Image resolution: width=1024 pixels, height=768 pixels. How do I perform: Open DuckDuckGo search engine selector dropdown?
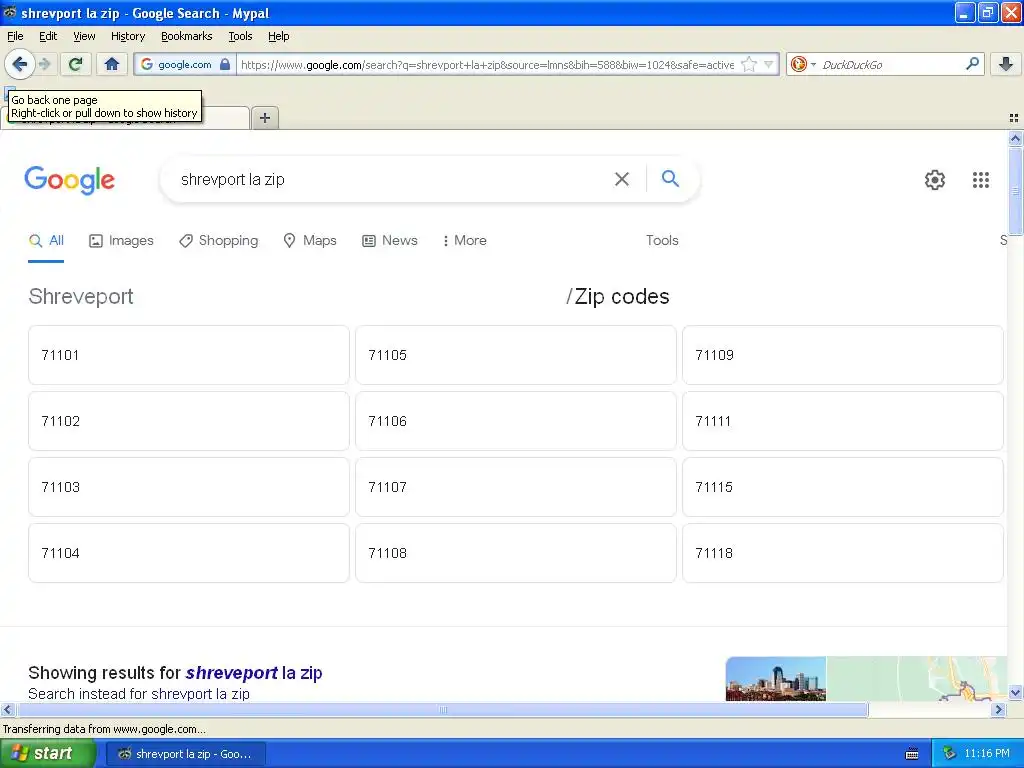[x=803, y=64]
